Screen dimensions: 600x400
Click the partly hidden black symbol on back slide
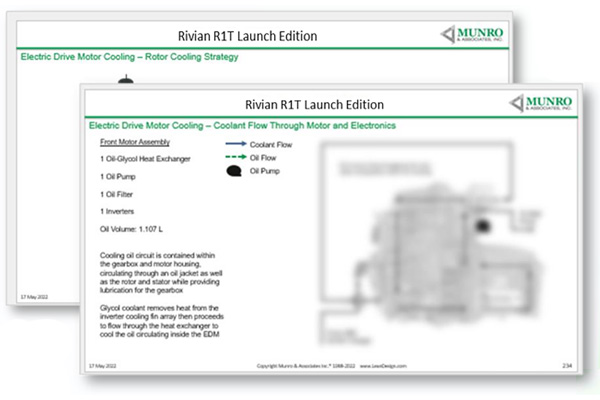click(x=126, y=80)
